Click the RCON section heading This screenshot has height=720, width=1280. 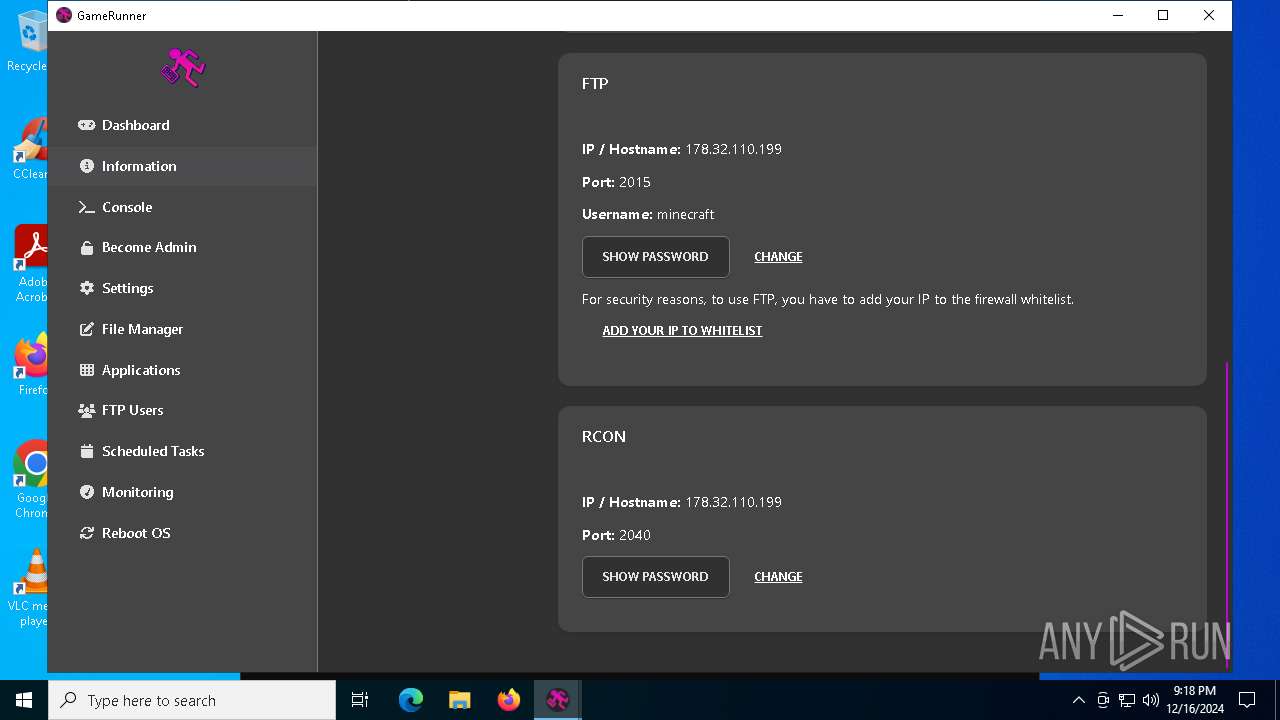(x=604, y=437)
